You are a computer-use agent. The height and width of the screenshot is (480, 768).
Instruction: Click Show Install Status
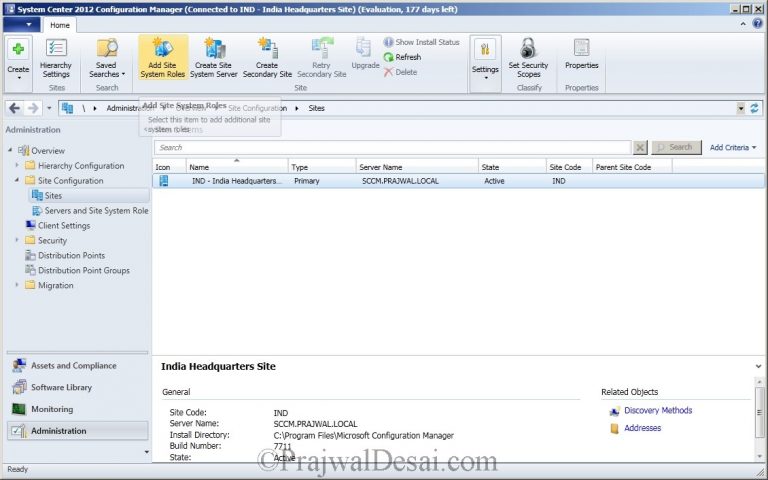click(x=421, y=42)
